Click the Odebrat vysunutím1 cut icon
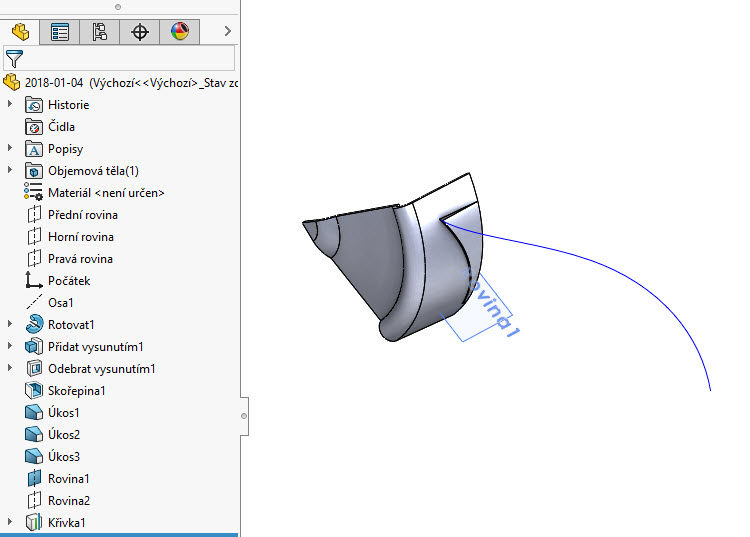750x537 pixels. coord(34,368)
